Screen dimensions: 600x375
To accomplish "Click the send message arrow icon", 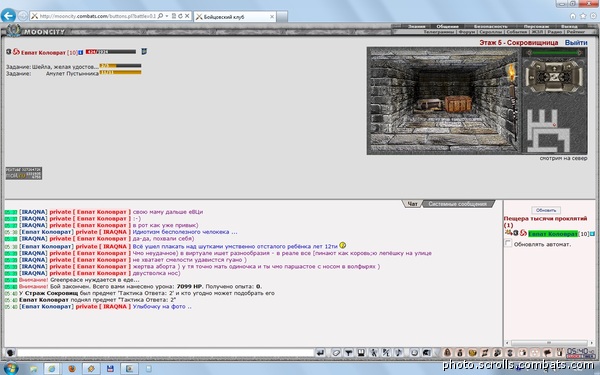I will point(320,352).
